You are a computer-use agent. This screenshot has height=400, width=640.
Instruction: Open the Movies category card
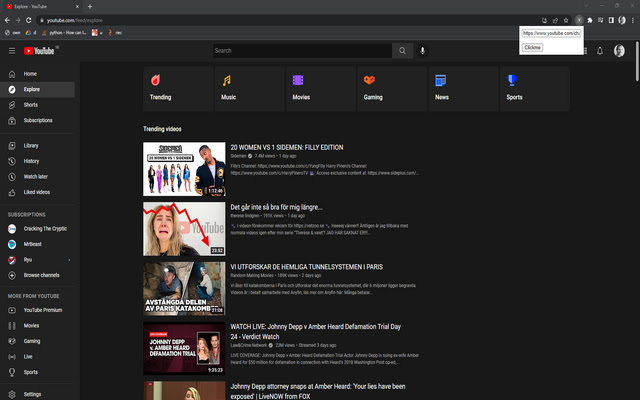321,89
